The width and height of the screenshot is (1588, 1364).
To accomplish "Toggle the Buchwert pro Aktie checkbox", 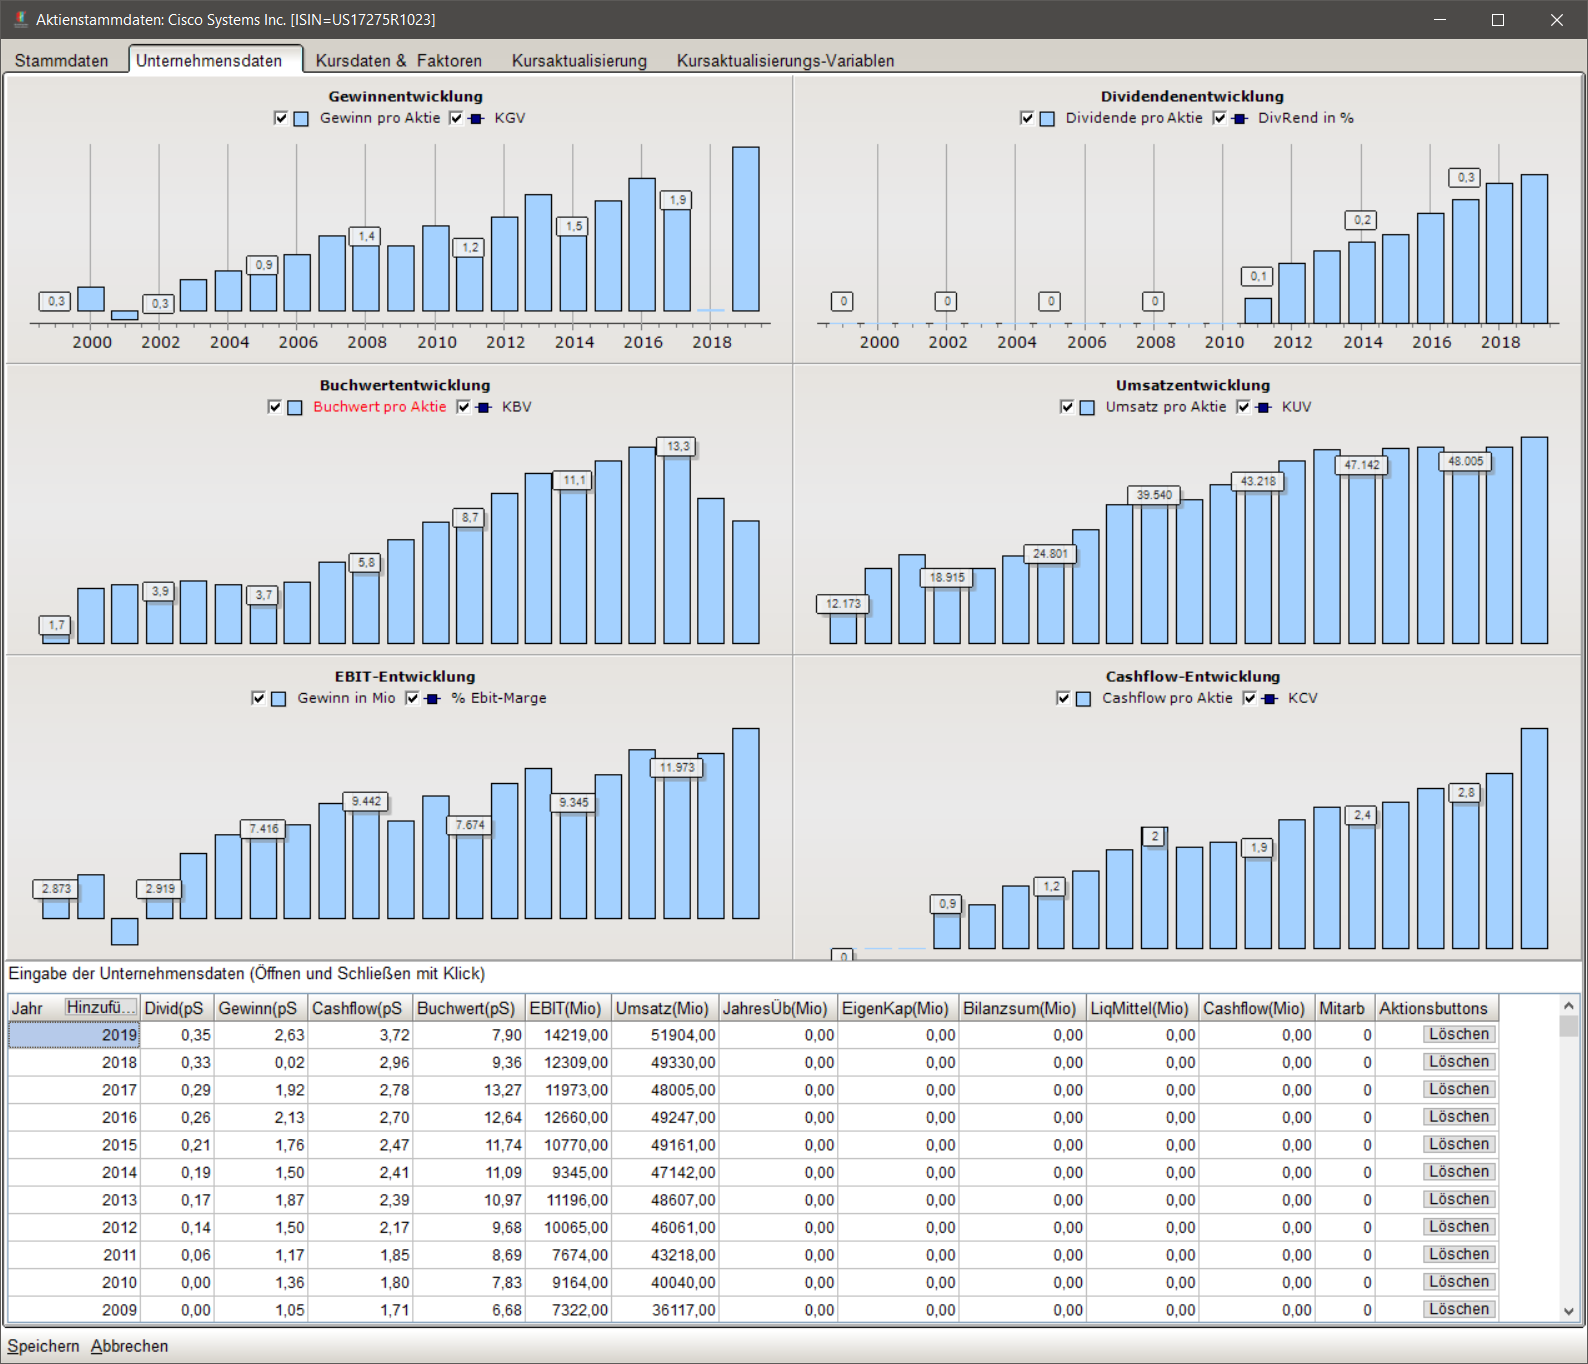I will (275, 407).
